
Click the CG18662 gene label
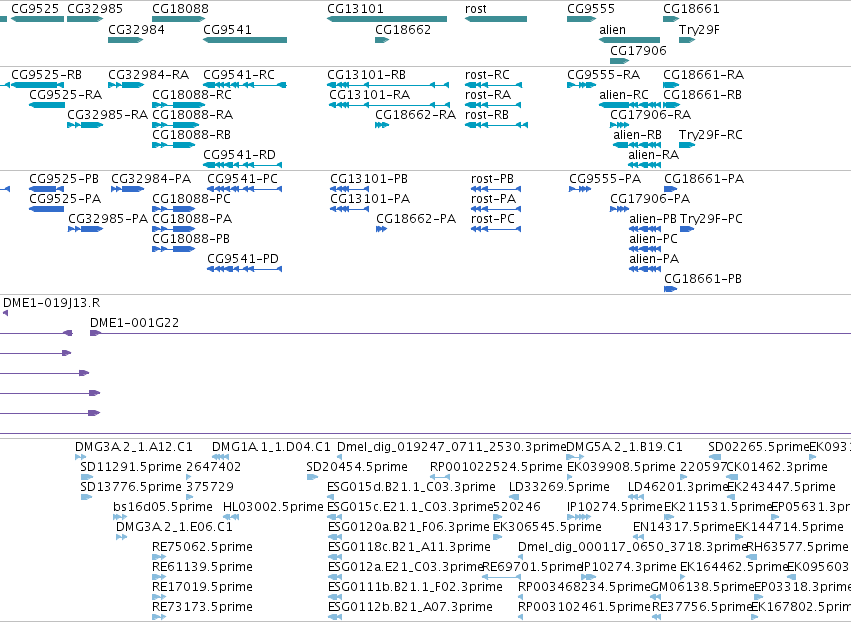(x=403, y=29)
